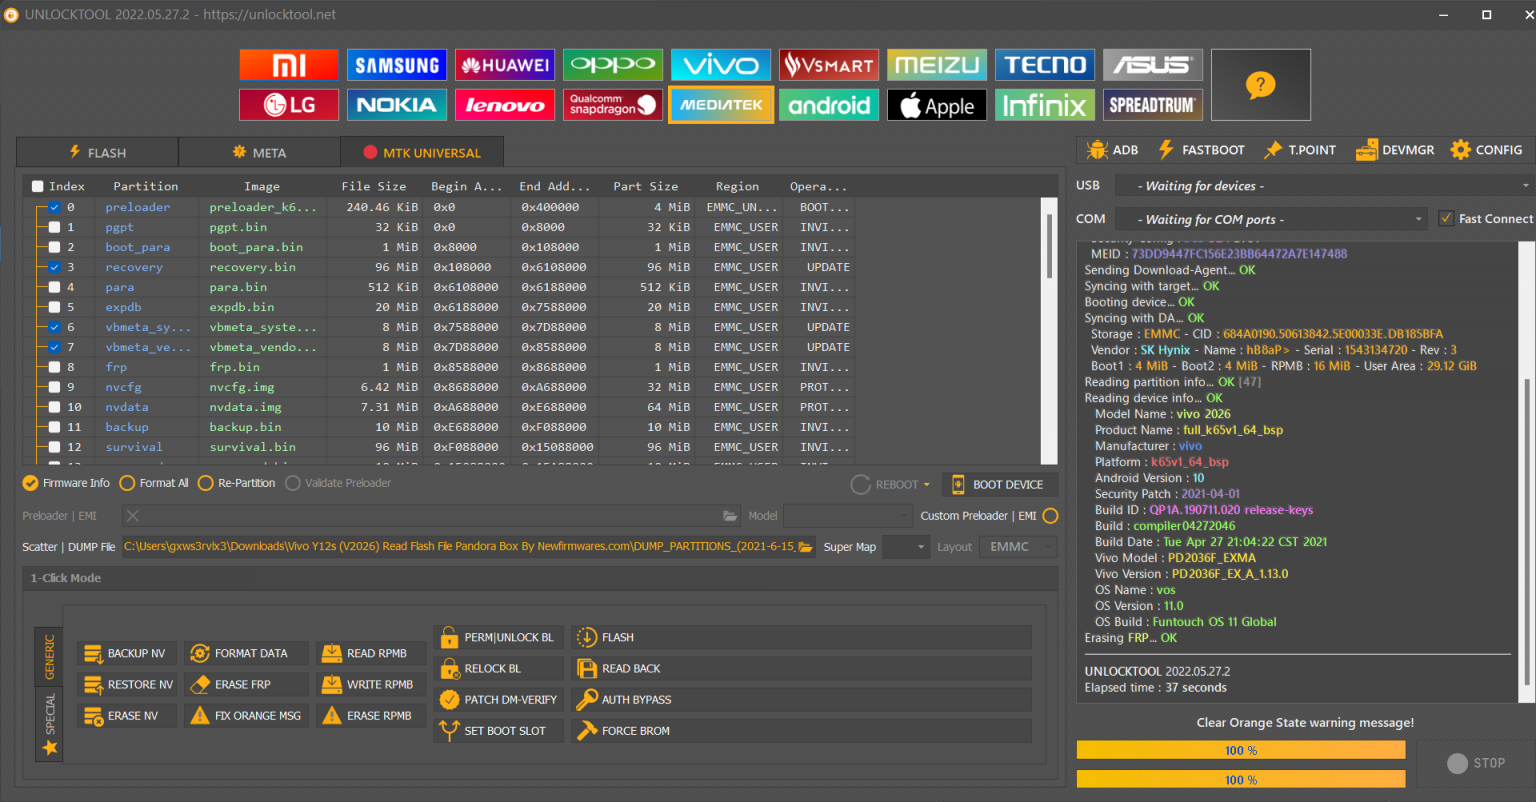Select the Vsmart brand icon
Image resolution: width=1536 pixels, height=802 pixels.
[x=829, y=65]
